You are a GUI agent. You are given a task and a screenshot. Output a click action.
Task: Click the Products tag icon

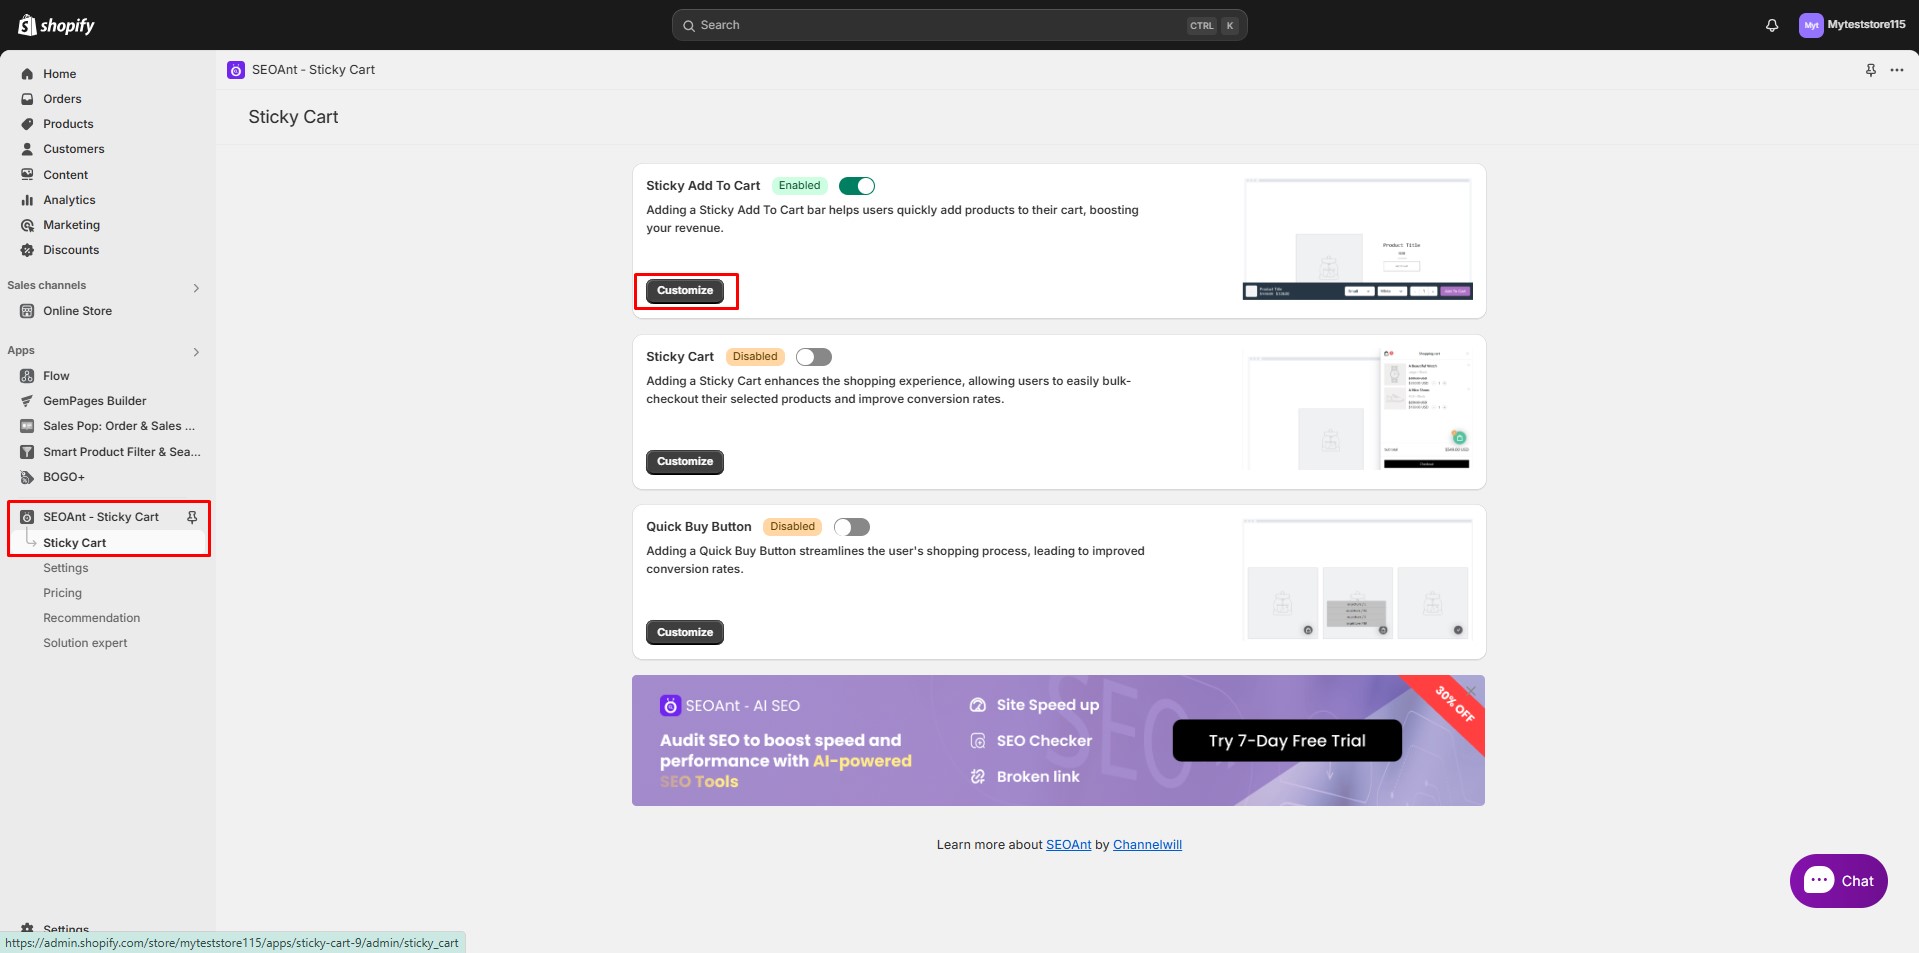tap(27, 124)
